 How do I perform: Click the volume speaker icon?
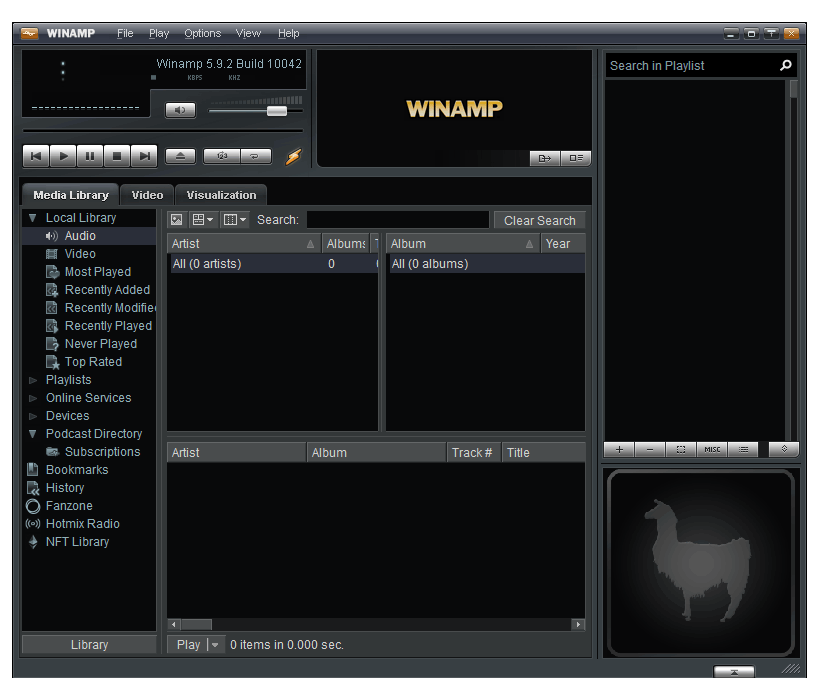tap(180, 110)
